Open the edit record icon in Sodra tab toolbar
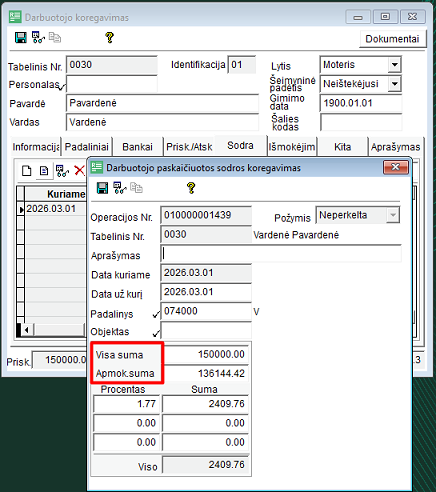This screenshot has width=436, height=492. pos(44,171)
